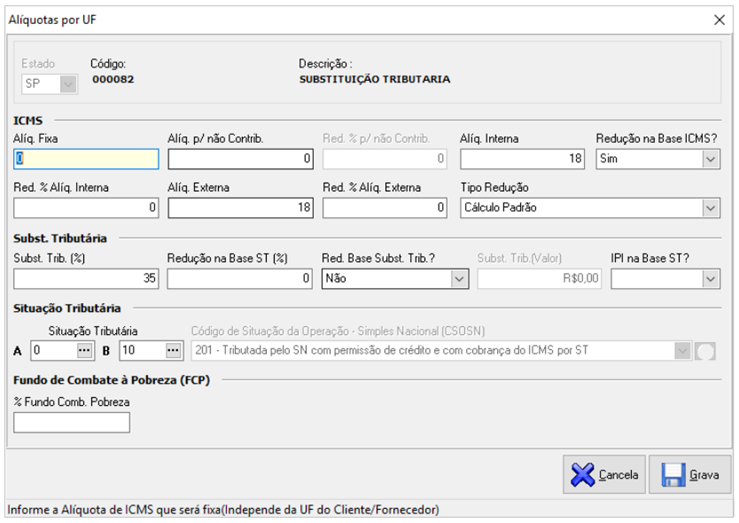Click the Alíq. Fixa input field
The image size is (739, 523).
[x=86, y=159]
